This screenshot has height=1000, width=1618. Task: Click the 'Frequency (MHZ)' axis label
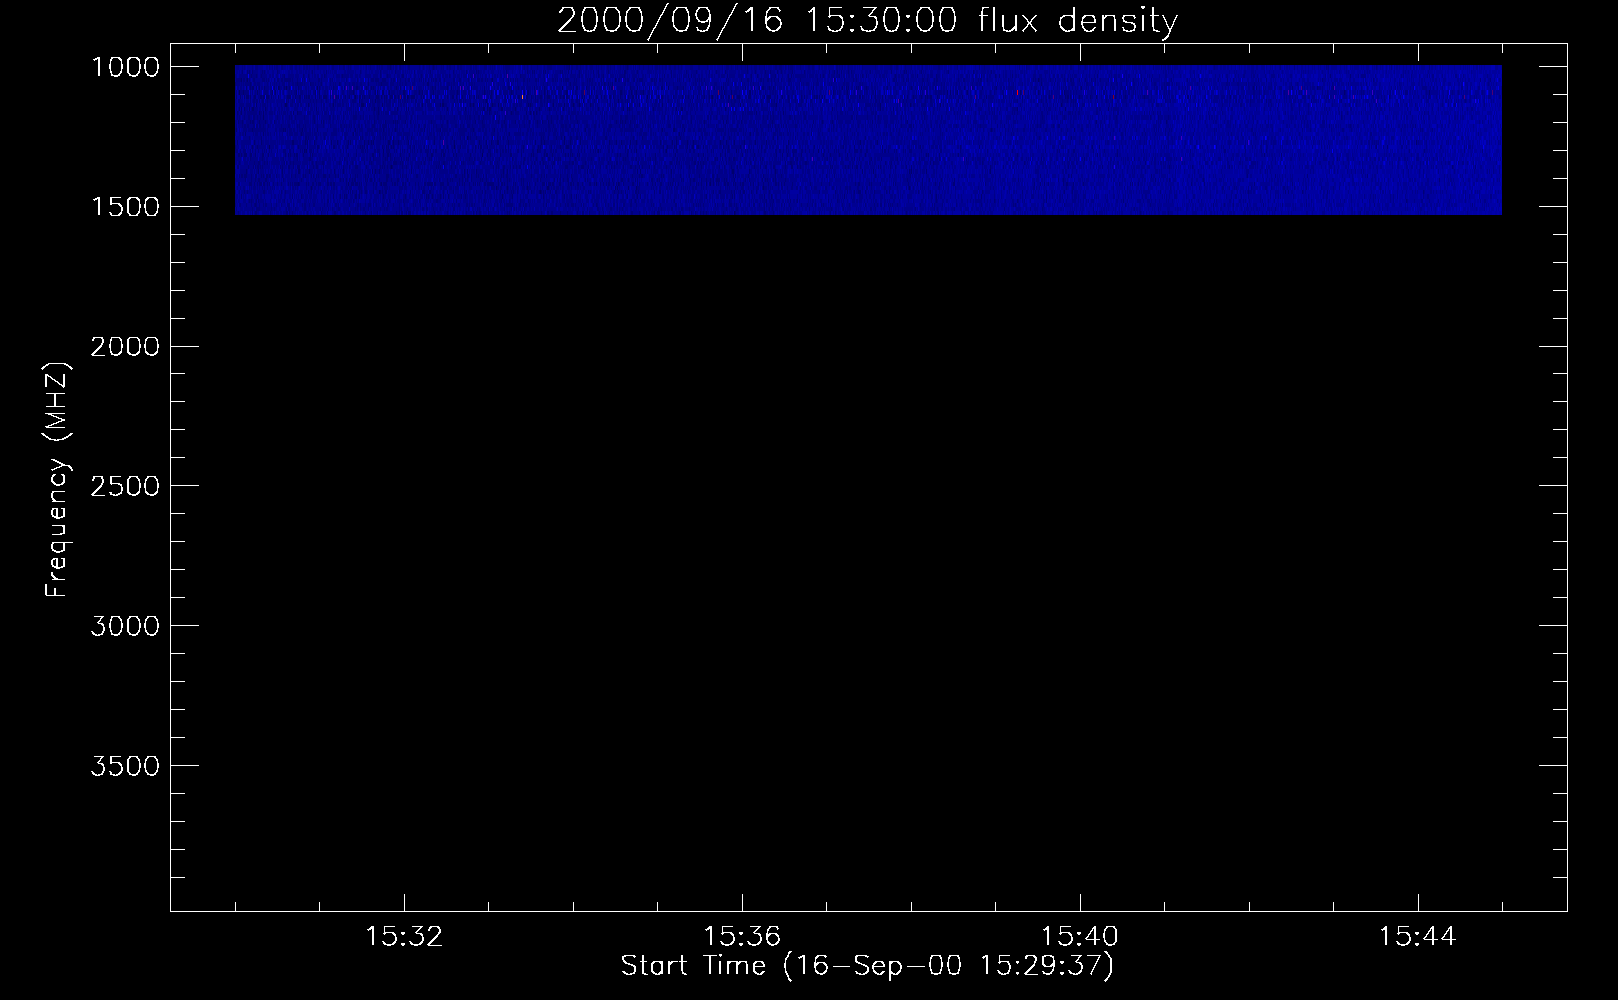(x=58, y=478)
